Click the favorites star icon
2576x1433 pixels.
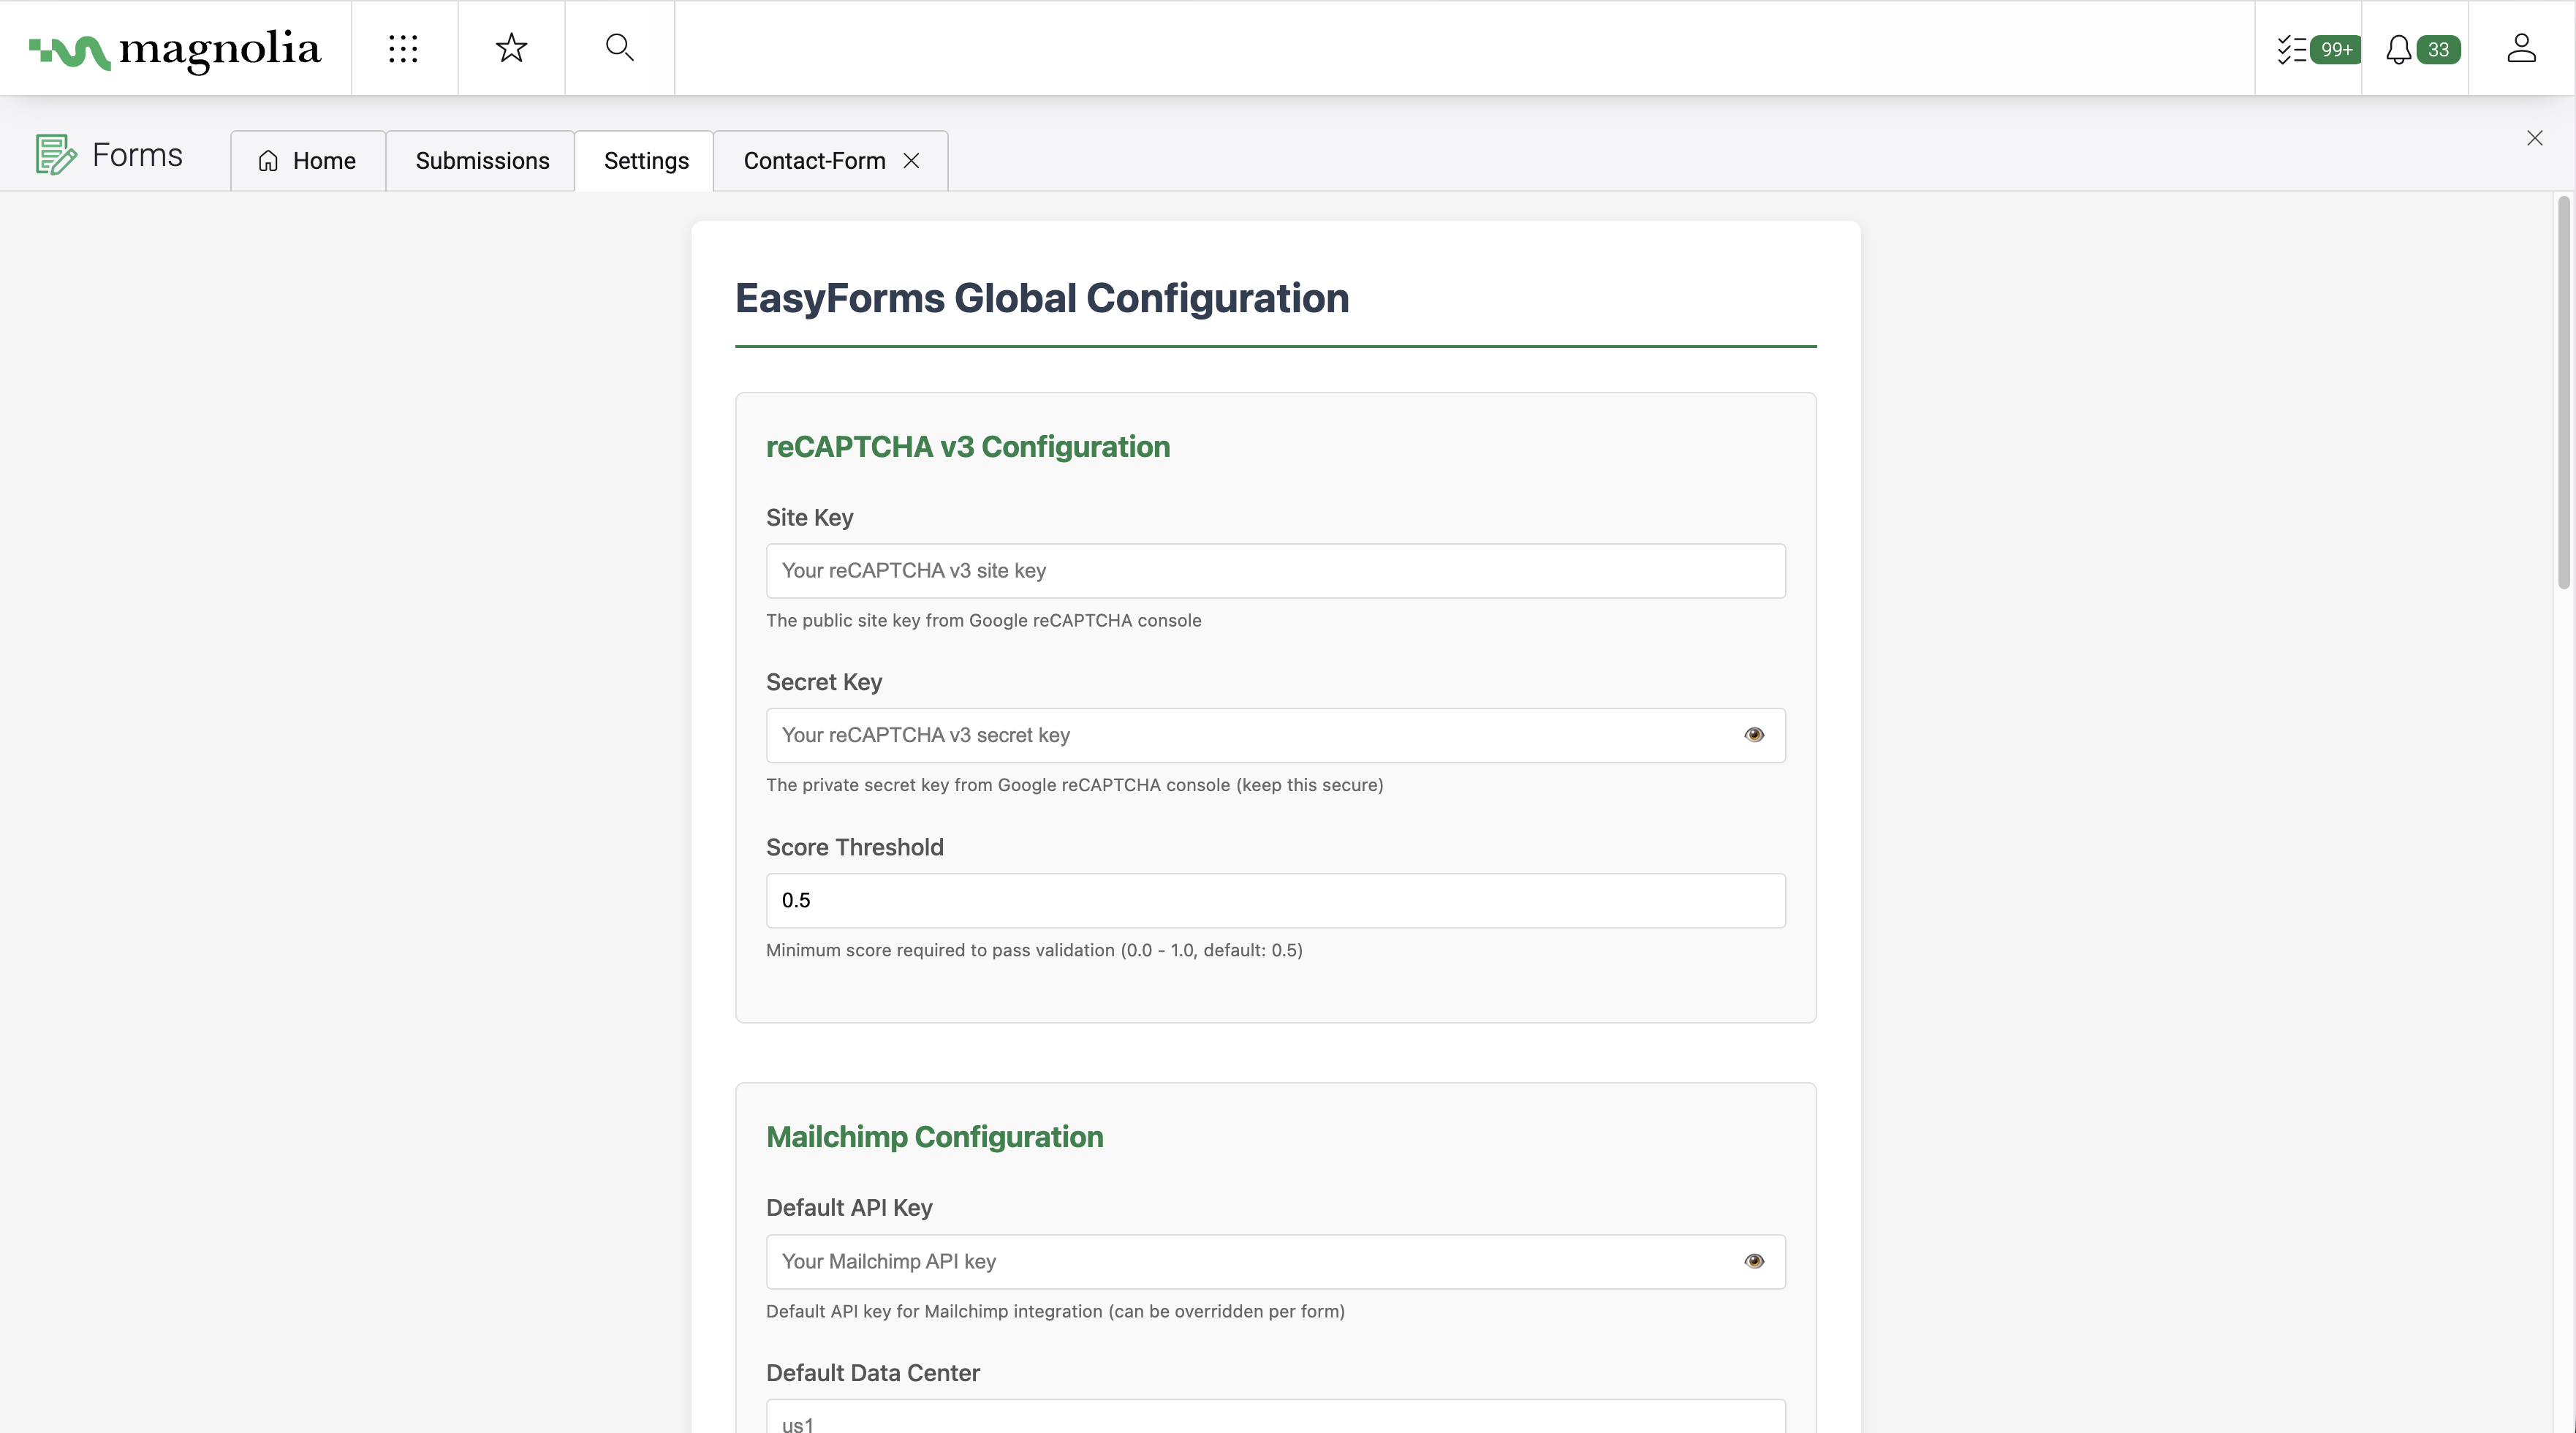(x=511, y=48)
